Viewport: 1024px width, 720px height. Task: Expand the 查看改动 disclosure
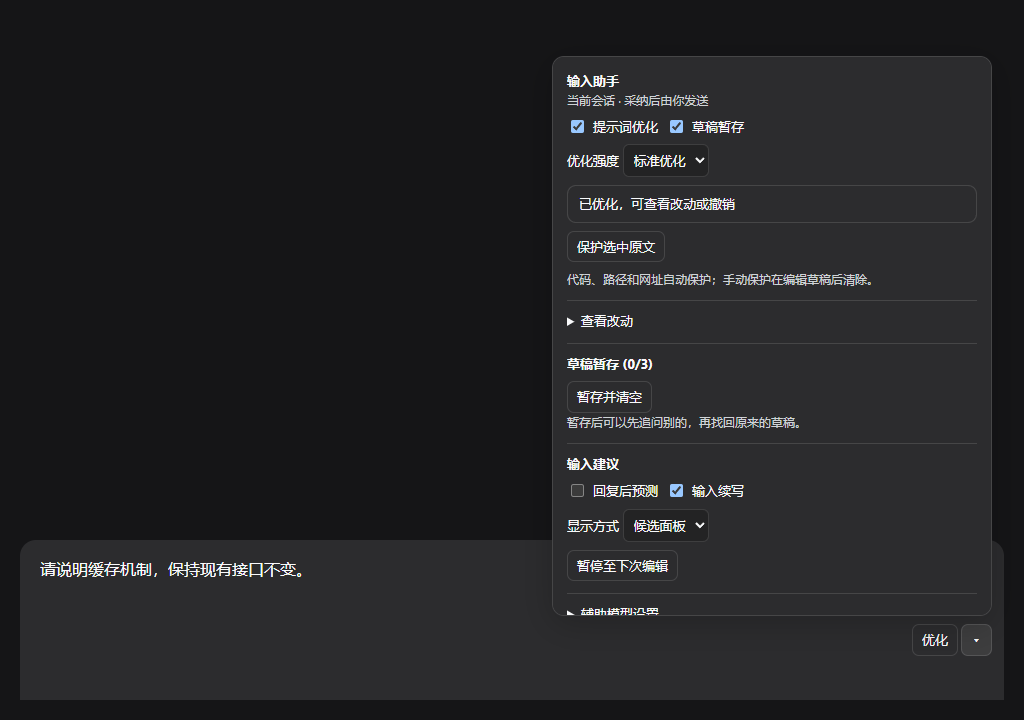click(600, 321)
